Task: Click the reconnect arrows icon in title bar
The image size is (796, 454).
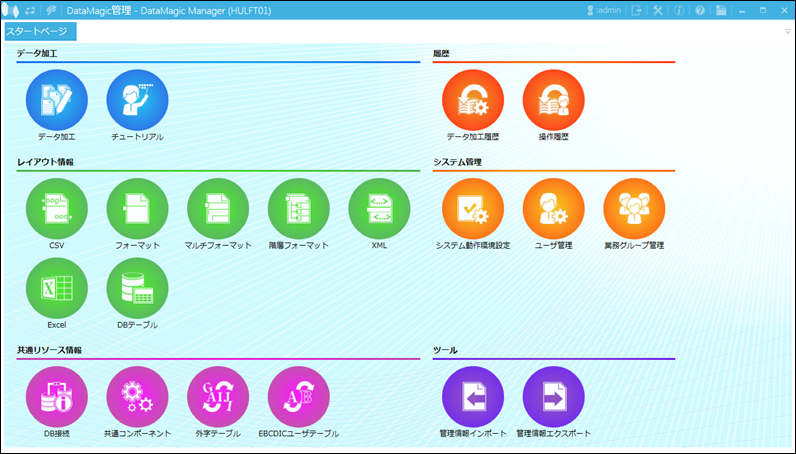Action: tap(30, 10)
